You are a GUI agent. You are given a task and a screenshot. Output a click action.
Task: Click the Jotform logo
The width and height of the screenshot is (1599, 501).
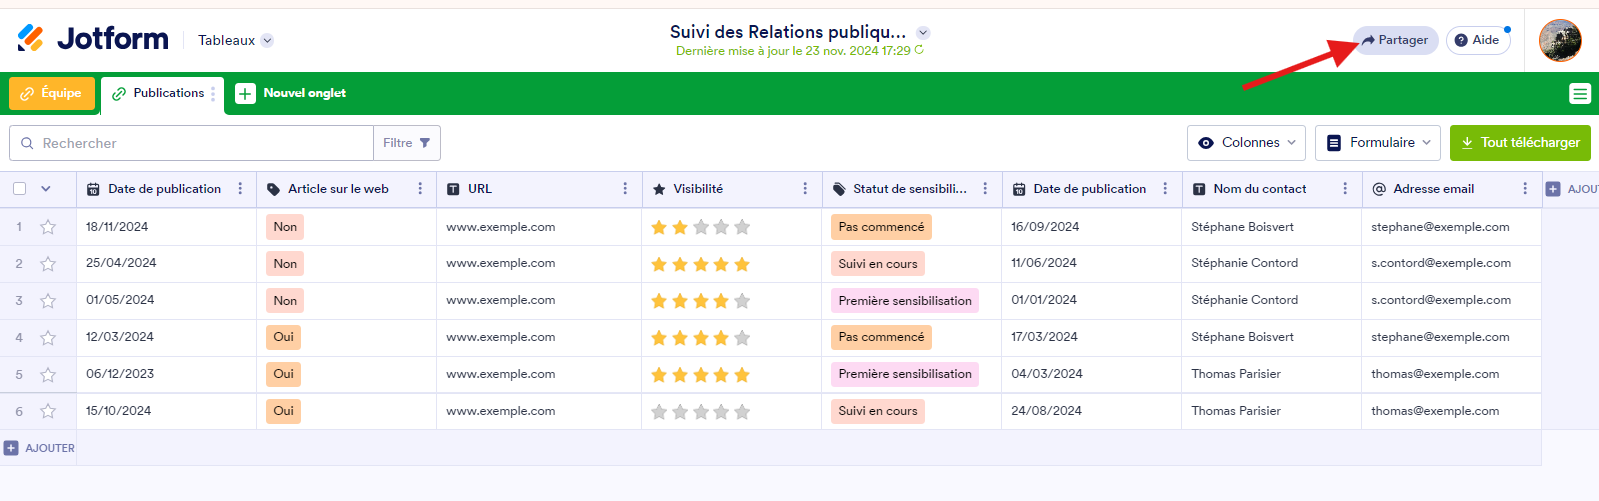93,39
